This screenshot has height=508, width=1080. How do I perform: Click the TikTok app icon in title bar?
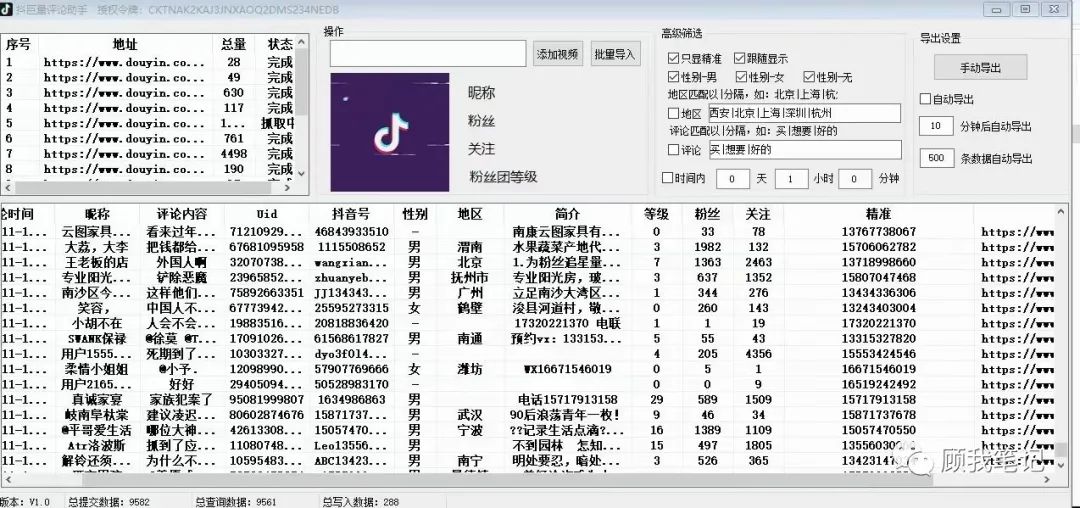coord(6,9)
